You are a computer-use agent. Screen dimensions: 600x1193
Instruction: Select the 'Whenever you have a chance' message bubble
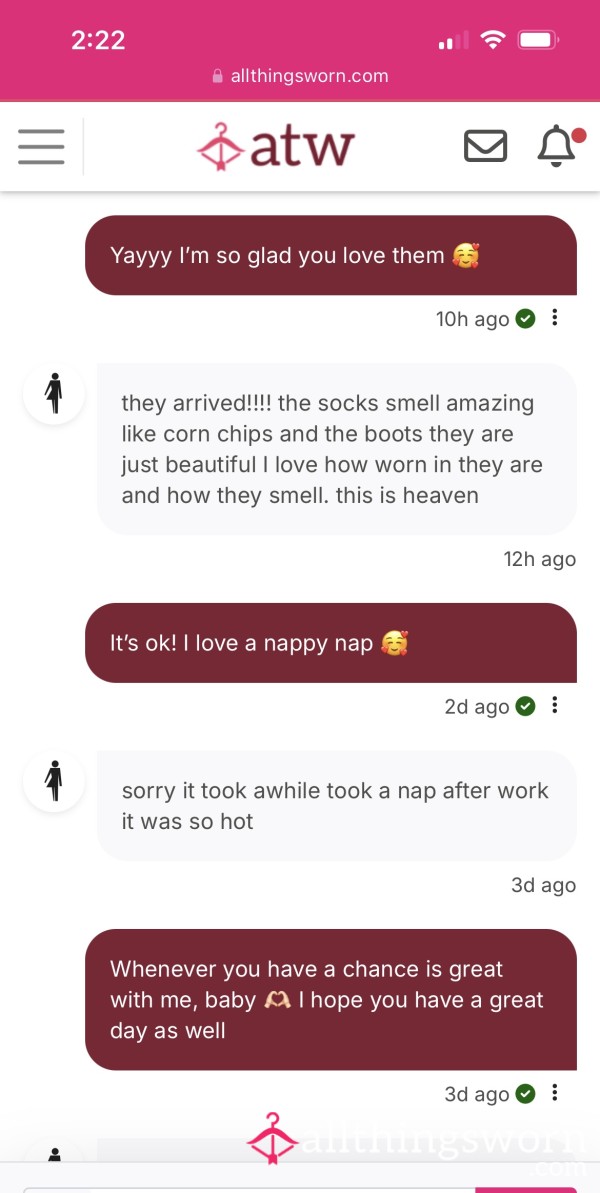(x=331, y=1000)
